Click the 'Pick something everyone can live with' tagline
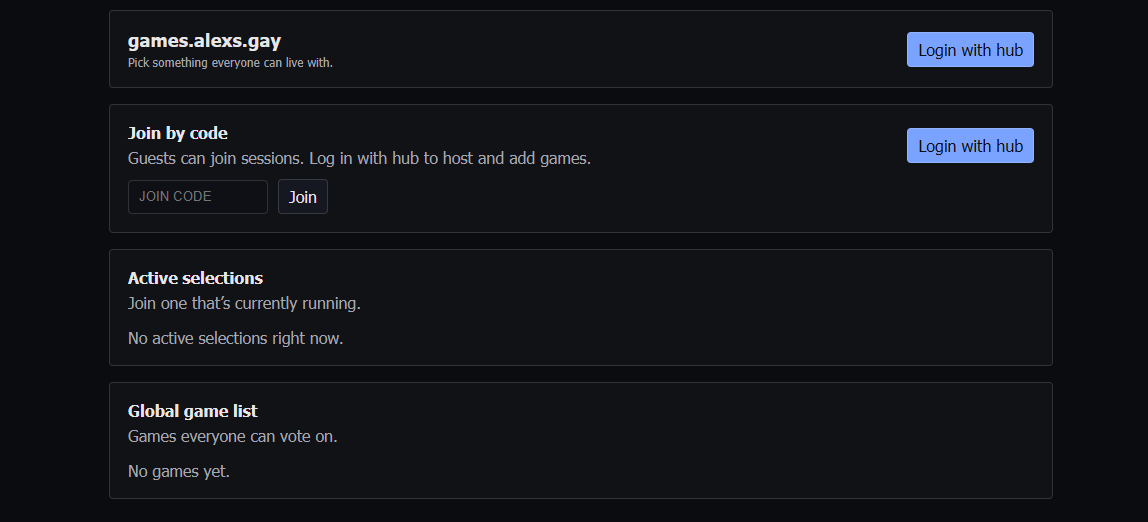This screenshot has width=1148, height=522. coord(230,63)
